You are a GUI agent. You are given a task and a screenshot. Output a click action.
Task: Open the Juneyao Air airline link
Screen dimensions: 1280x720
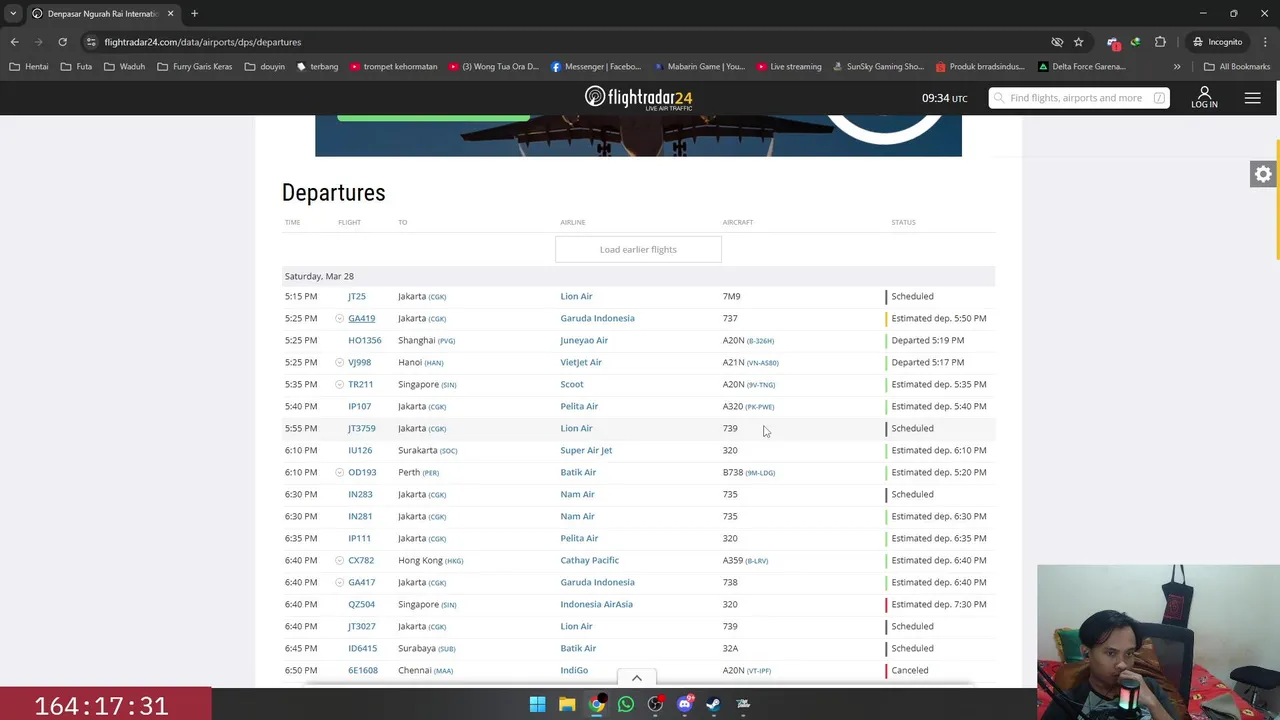[x=584, y=340]
